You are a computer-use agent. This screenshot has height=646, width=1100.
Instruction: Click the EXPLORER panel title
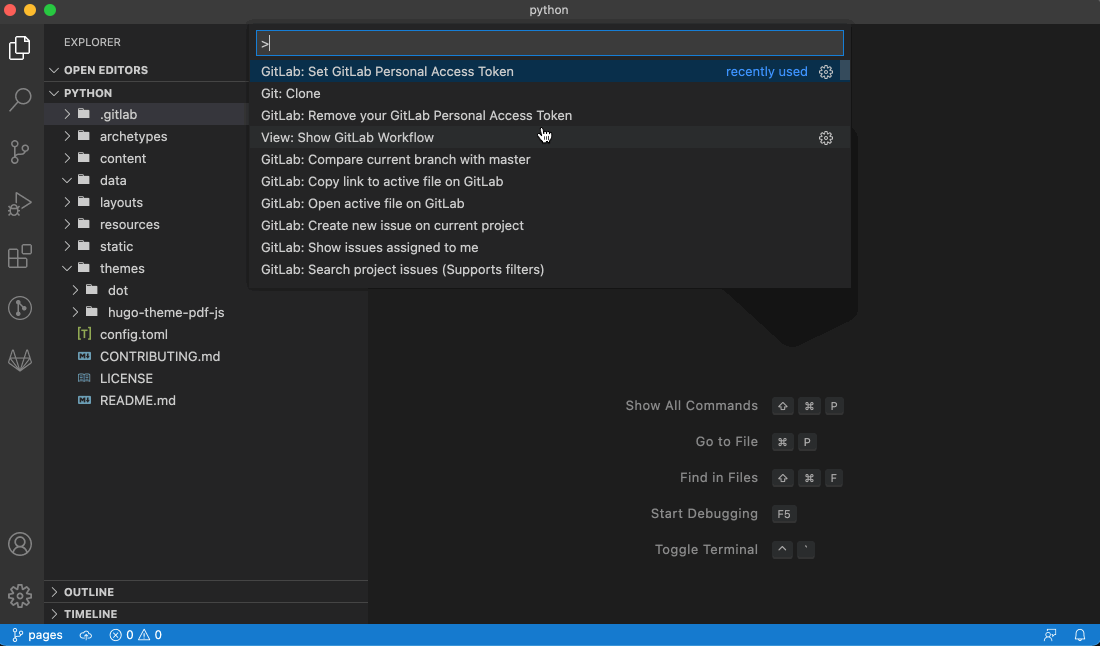[93, 42]
